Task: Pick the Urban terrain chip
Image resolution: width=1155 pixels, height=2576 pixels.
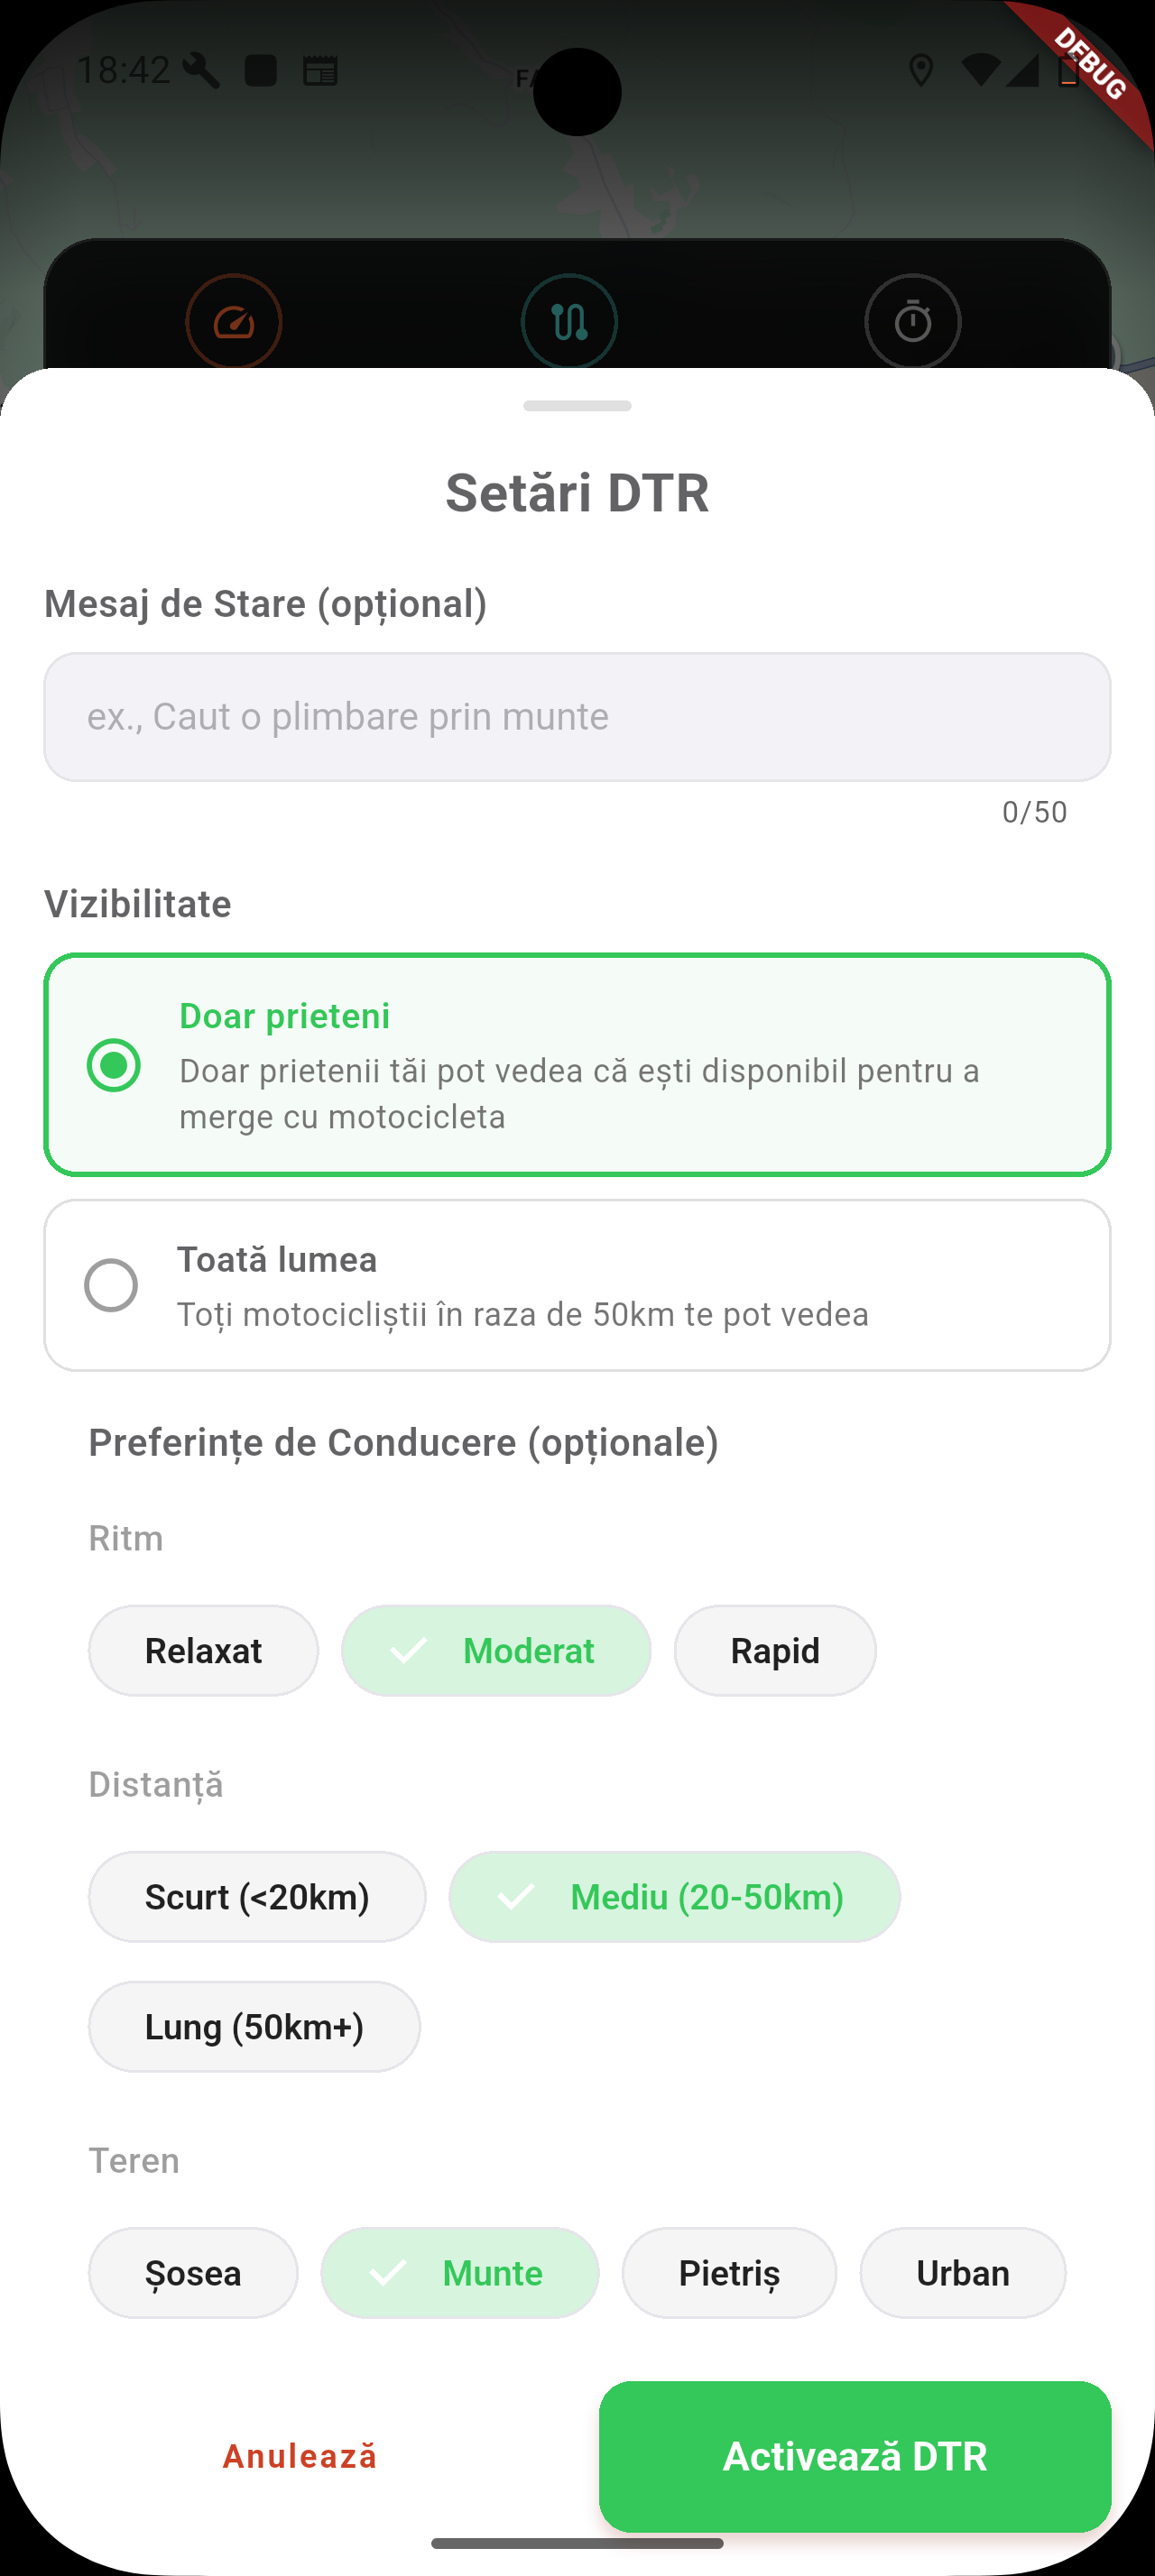Action: [962, 2273]
